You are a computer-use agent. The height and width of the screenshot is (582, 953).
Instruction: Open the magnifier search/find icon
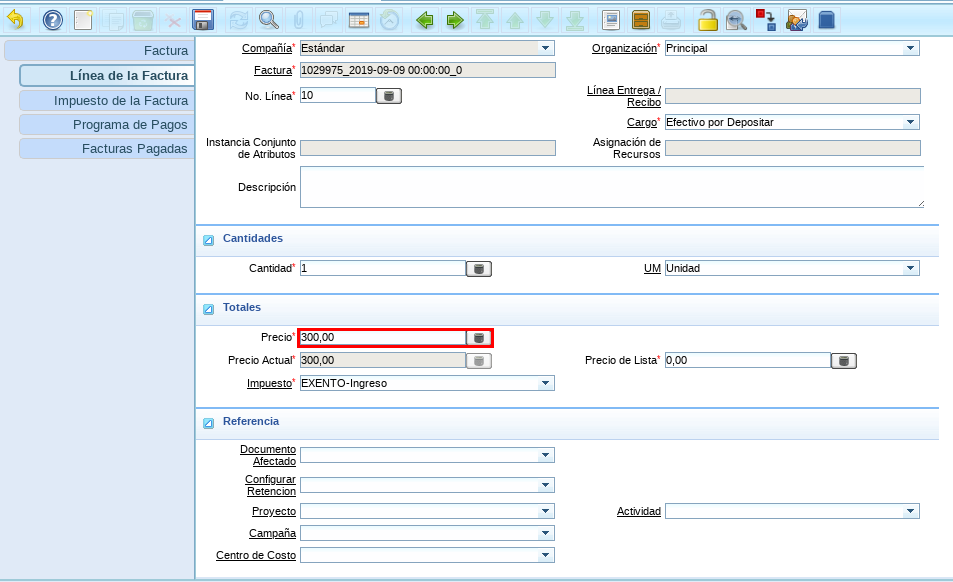(x=268, y=20)
